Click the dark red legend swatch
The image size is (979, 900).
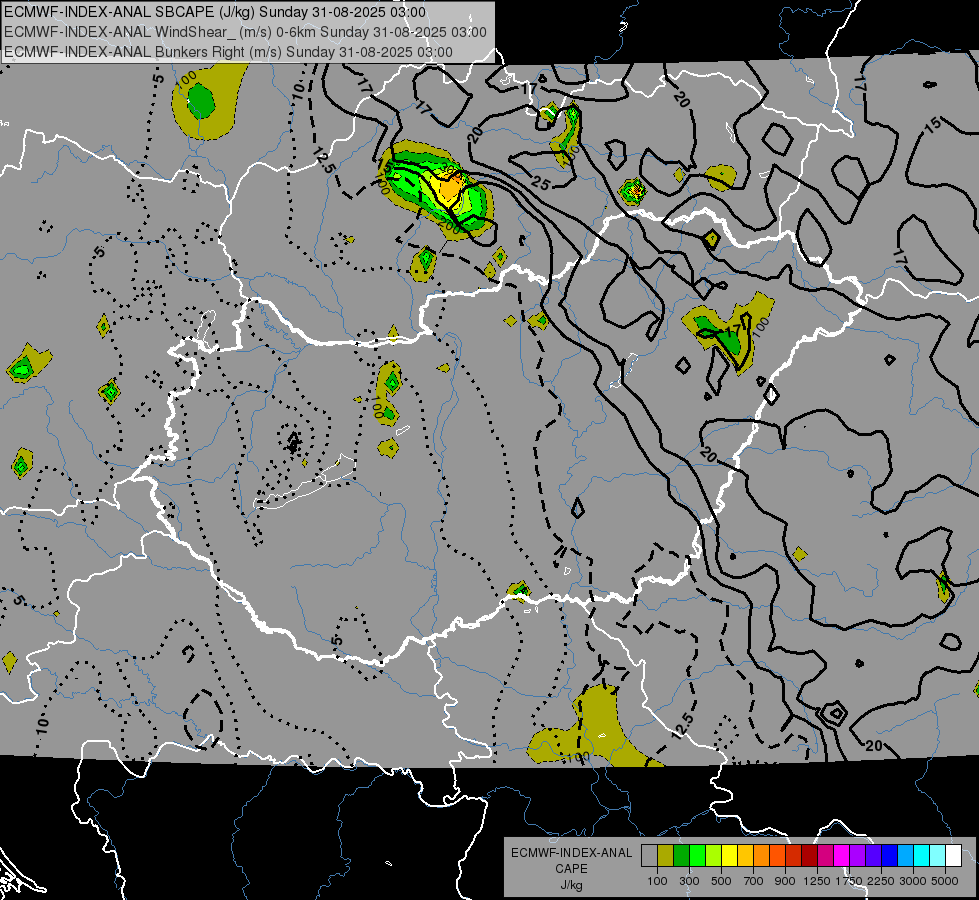coord(809,855)
